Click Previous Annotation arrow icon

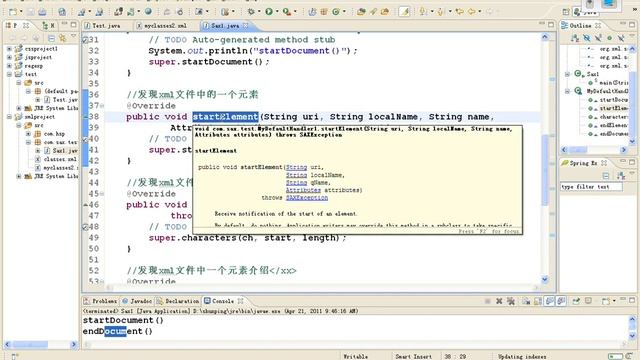tap(440, 12)
